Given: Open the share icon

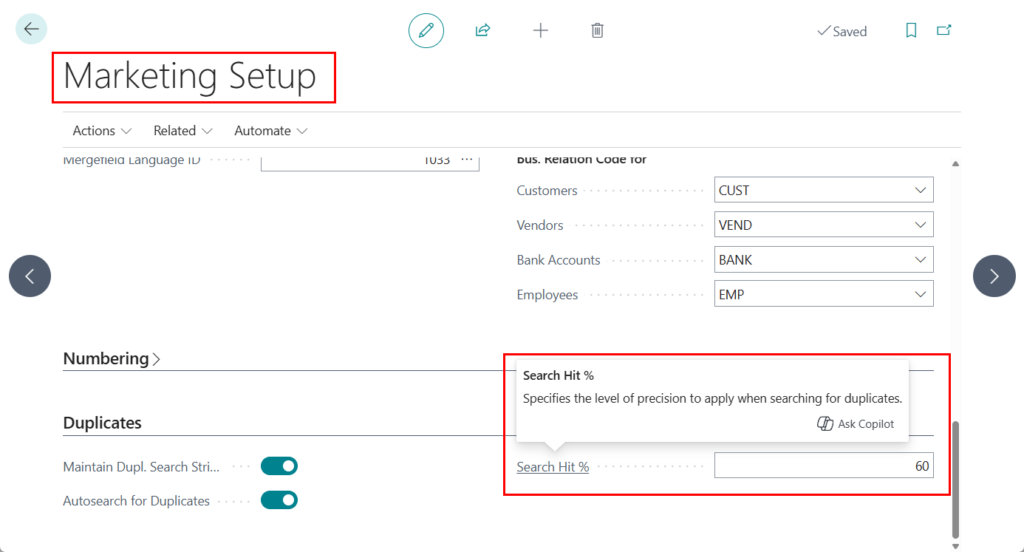Looking at the screenshot, I should (x=482, y=31).
